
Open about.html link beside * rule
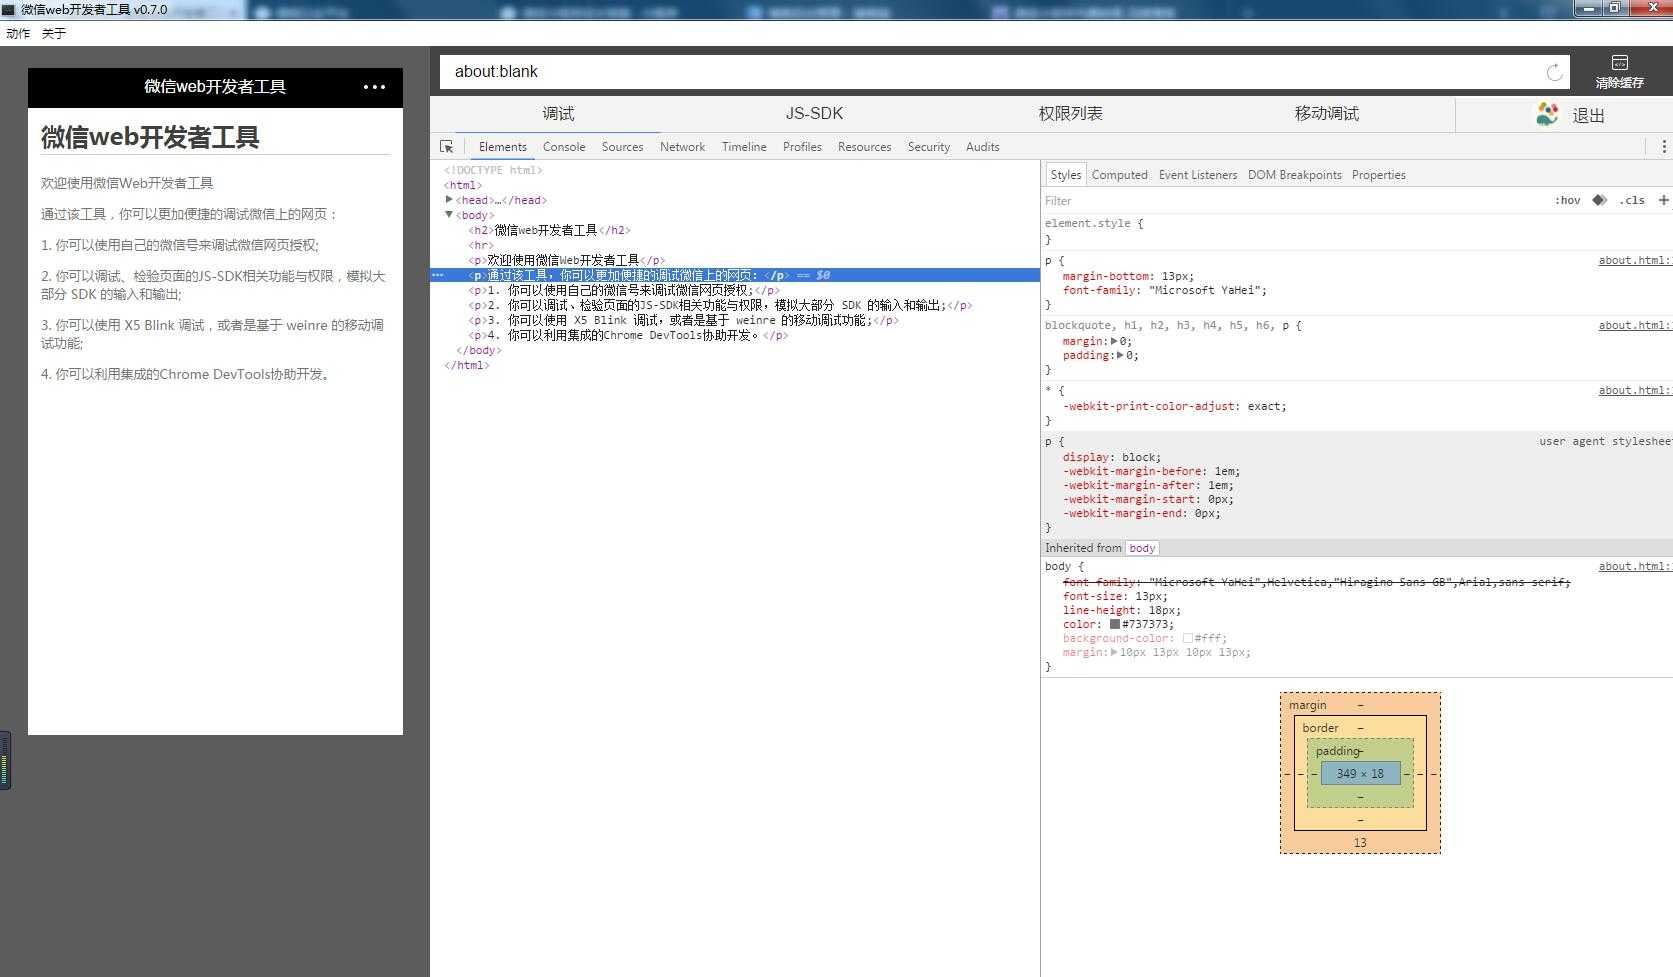click(1633, 390)
